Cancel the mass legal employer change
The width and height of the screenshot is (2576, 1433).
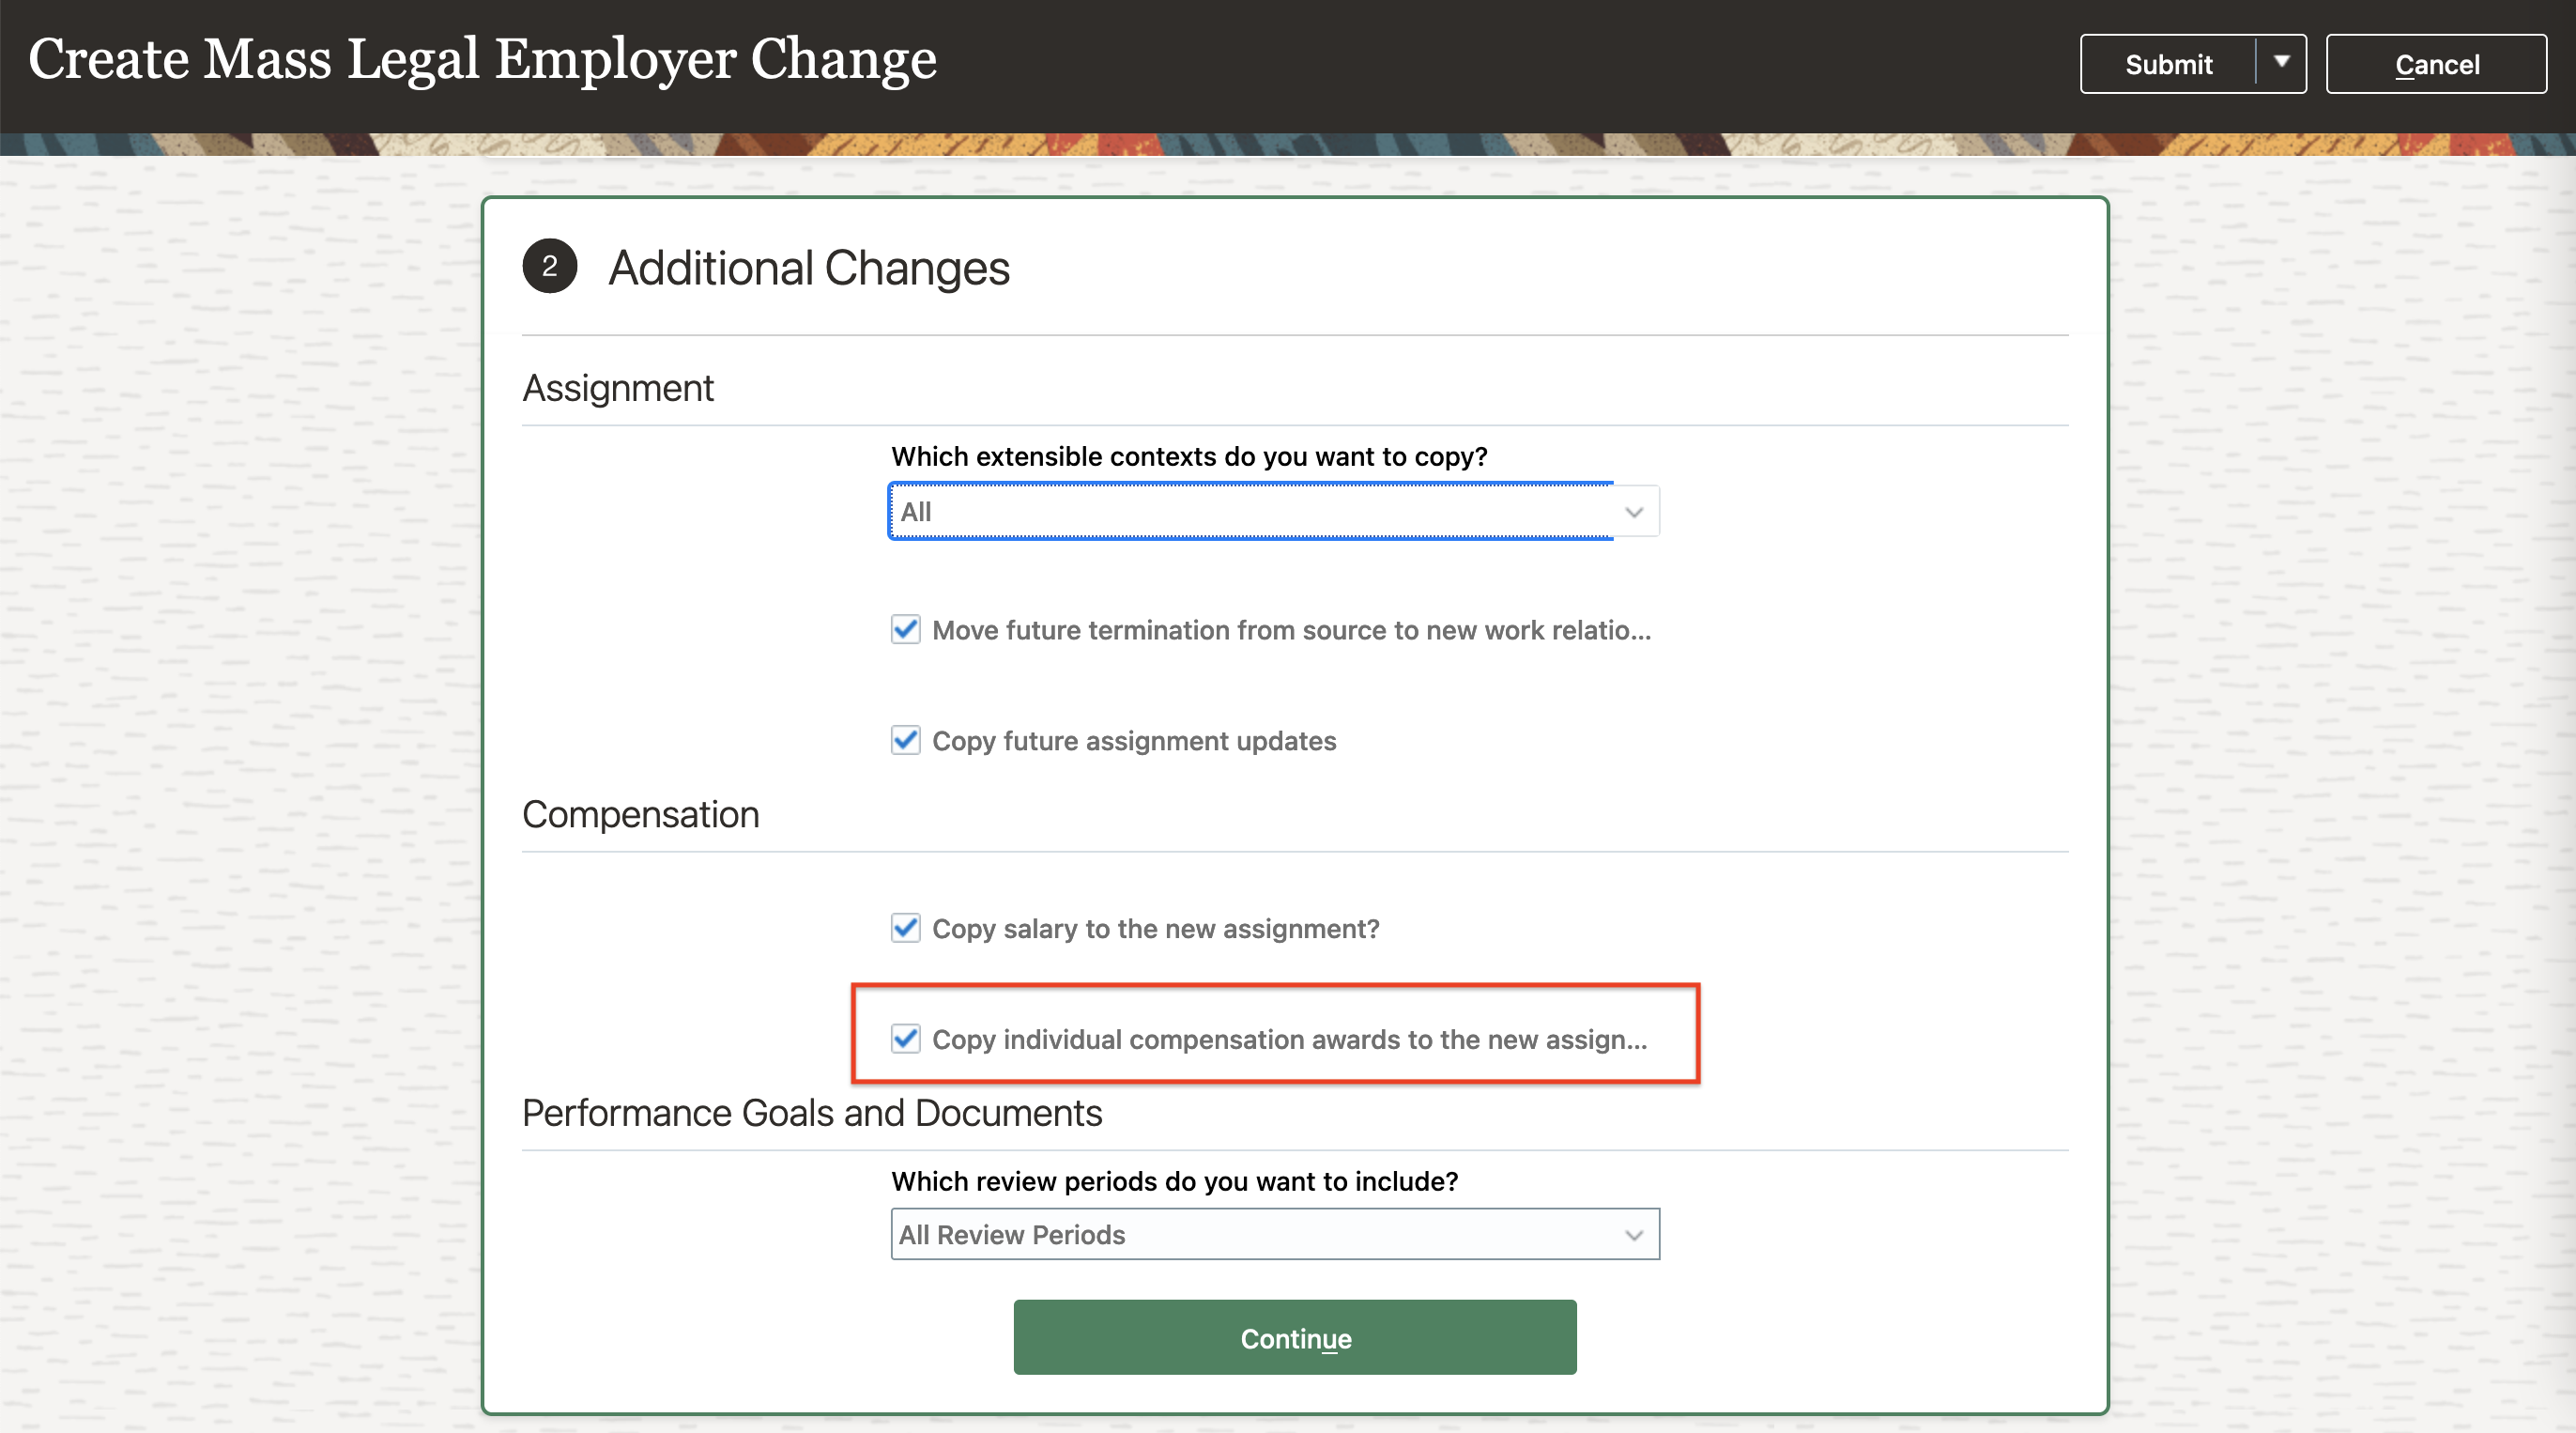pos(2436,65)
